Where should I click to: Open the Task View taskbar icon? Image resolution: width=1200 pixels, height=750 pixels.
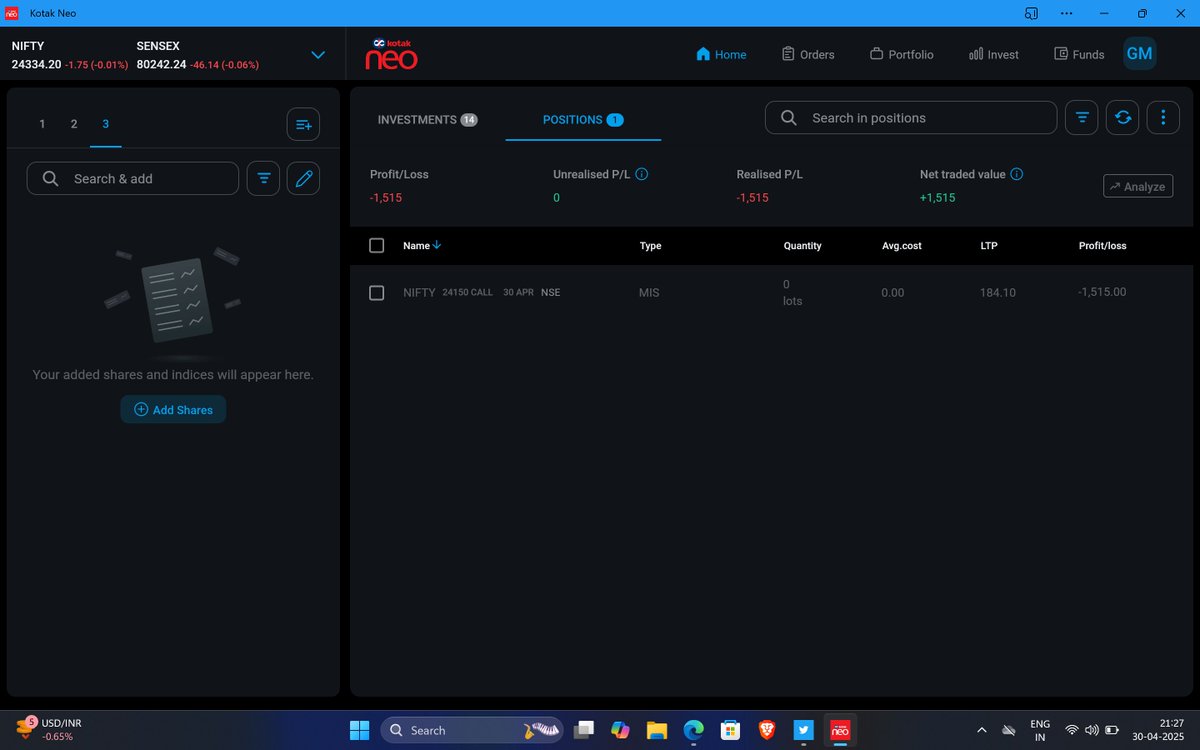coord(584,730)
